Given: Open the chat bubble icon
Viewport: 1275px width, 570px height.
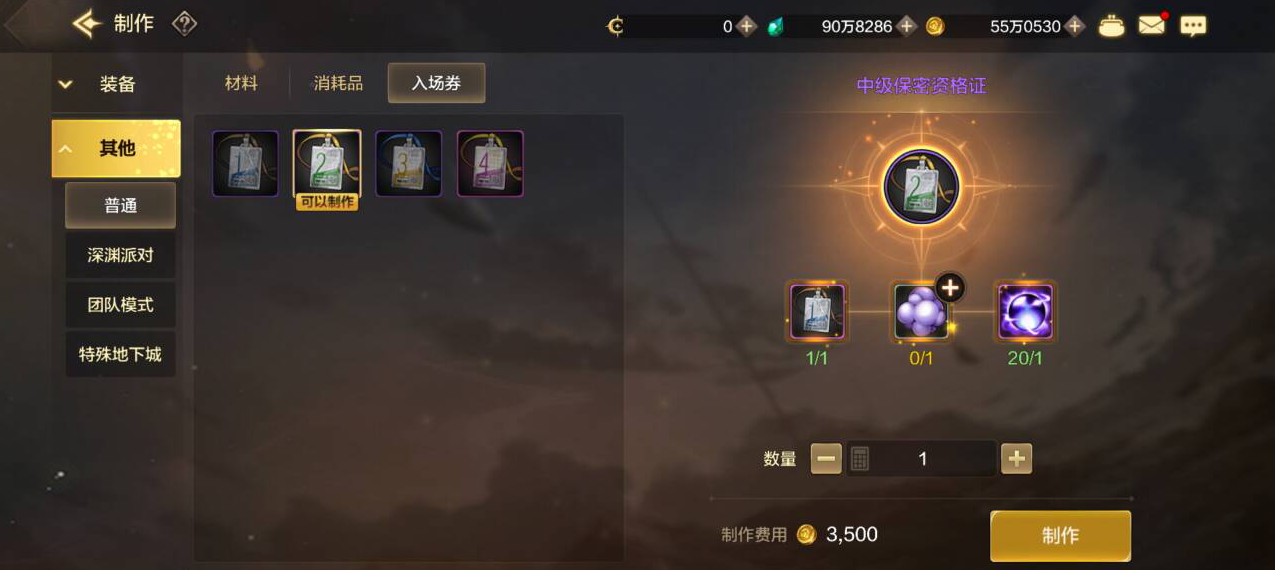Looking at the screenshot, I should tap(1193, 26).
